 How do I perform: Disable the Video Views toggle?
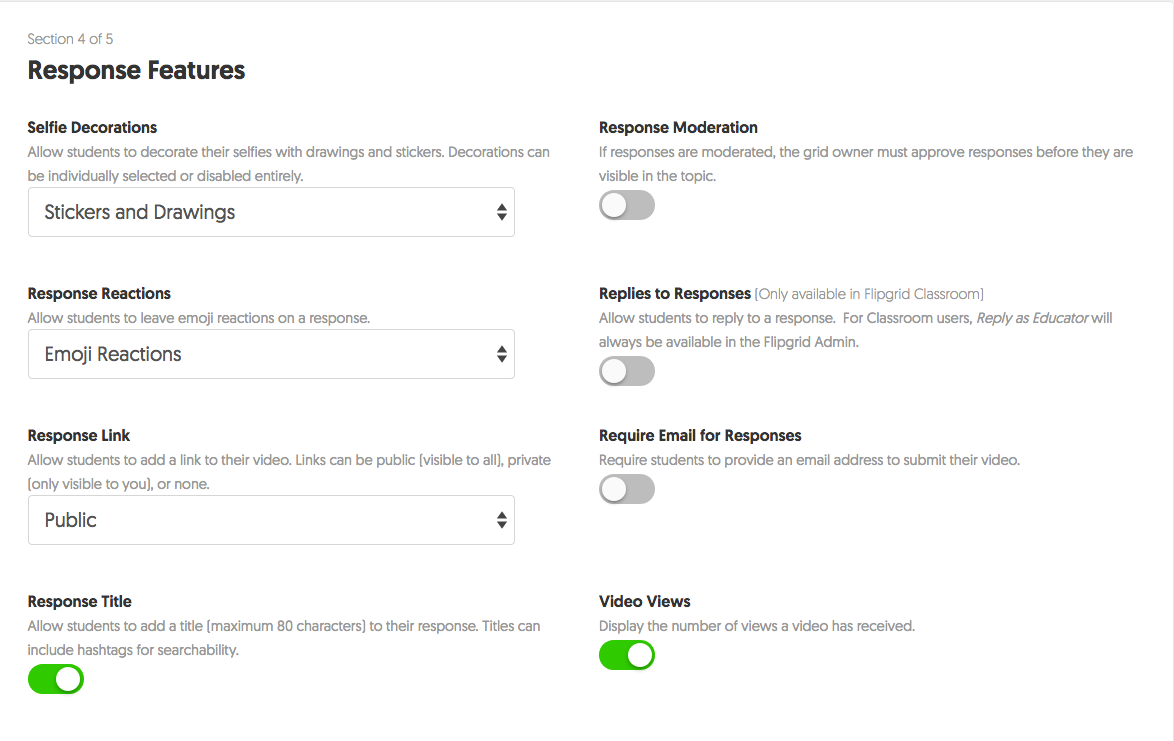click(x=627, y=655)
